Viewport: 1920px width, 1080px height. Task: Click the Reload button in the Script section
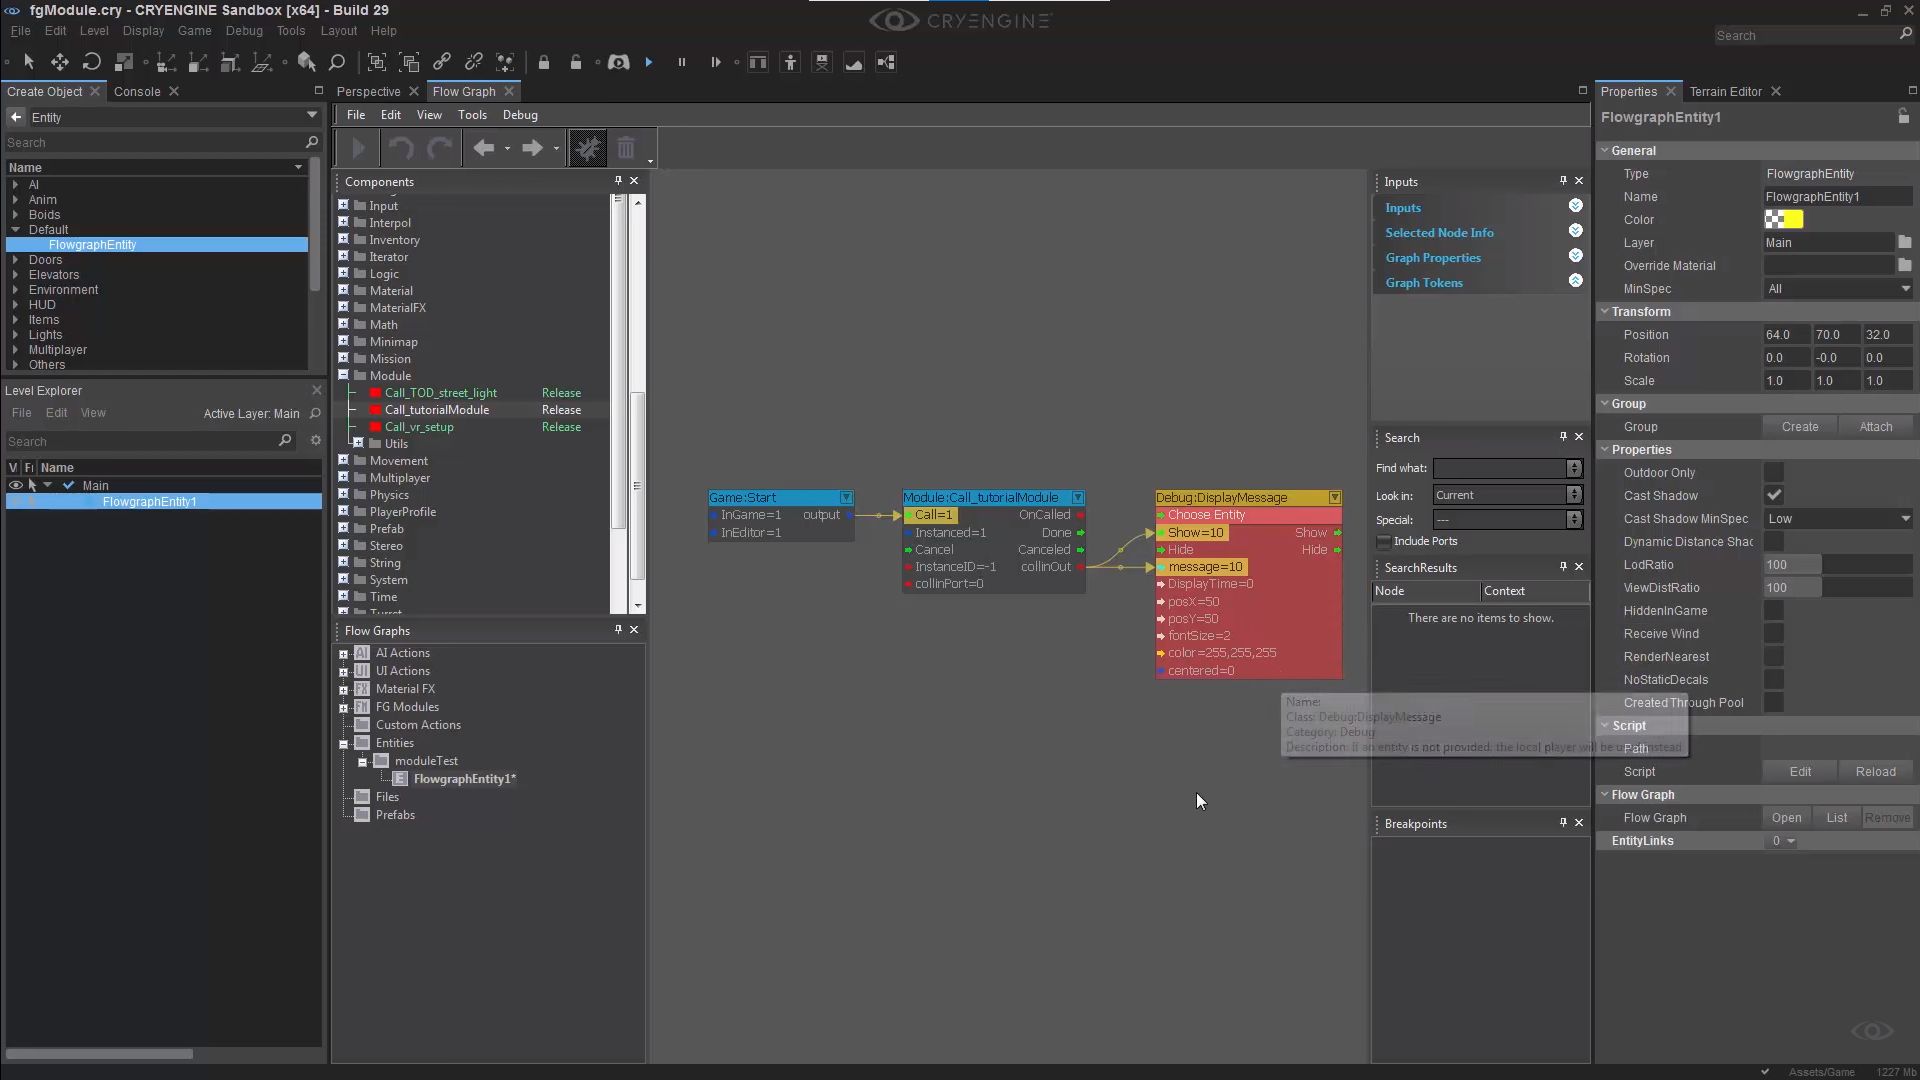(1877, 771)
